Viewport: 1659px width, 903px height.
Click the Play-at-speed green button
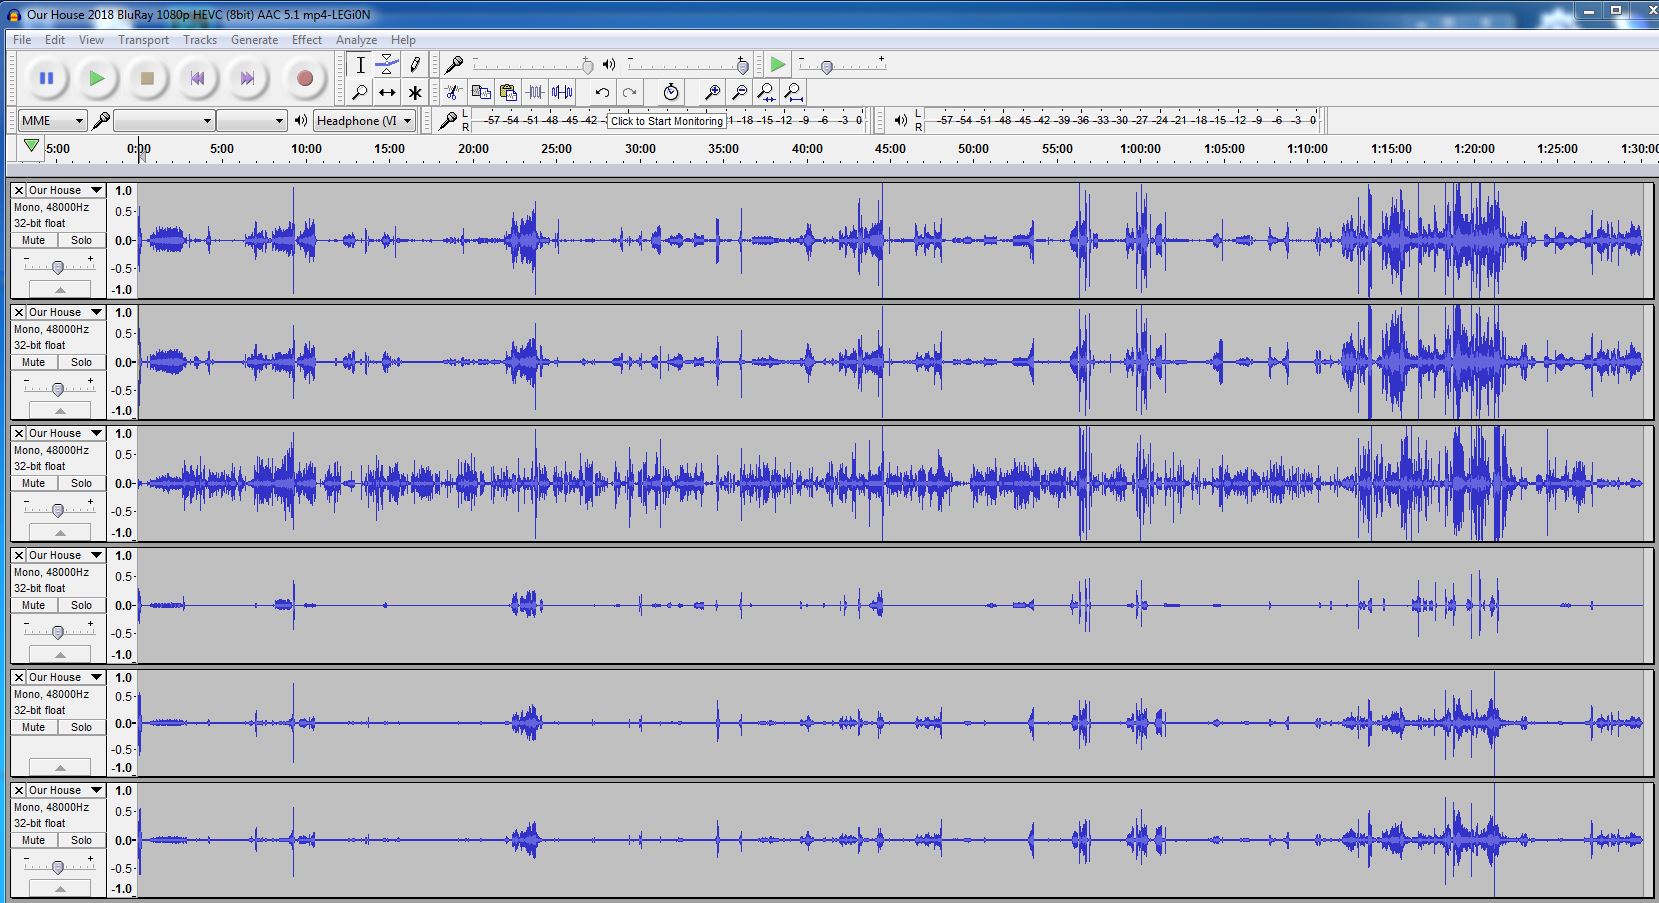[777, 65]
